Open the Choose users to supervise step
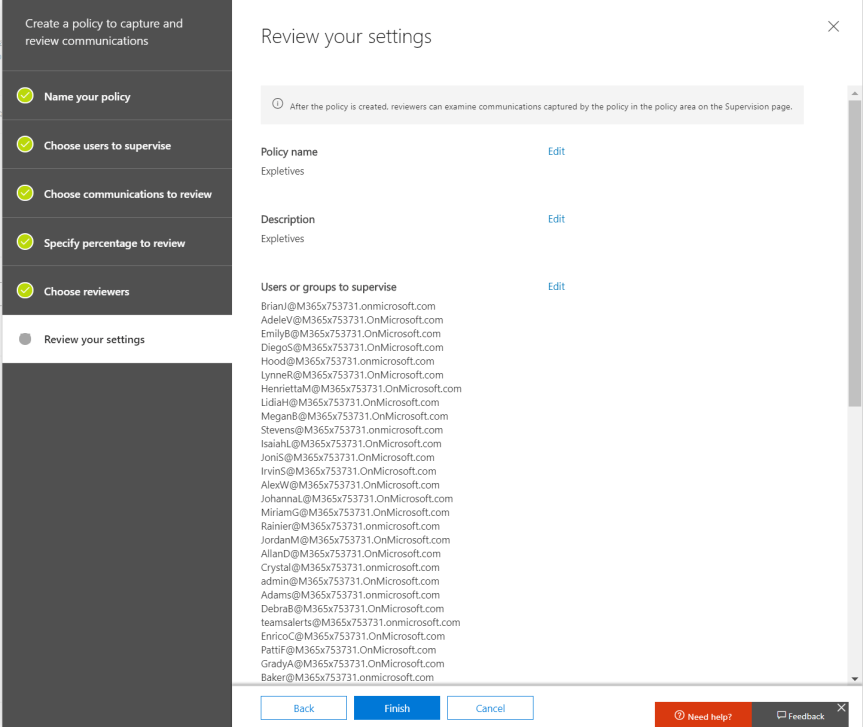863x727 pixels. tap(107, 145)
